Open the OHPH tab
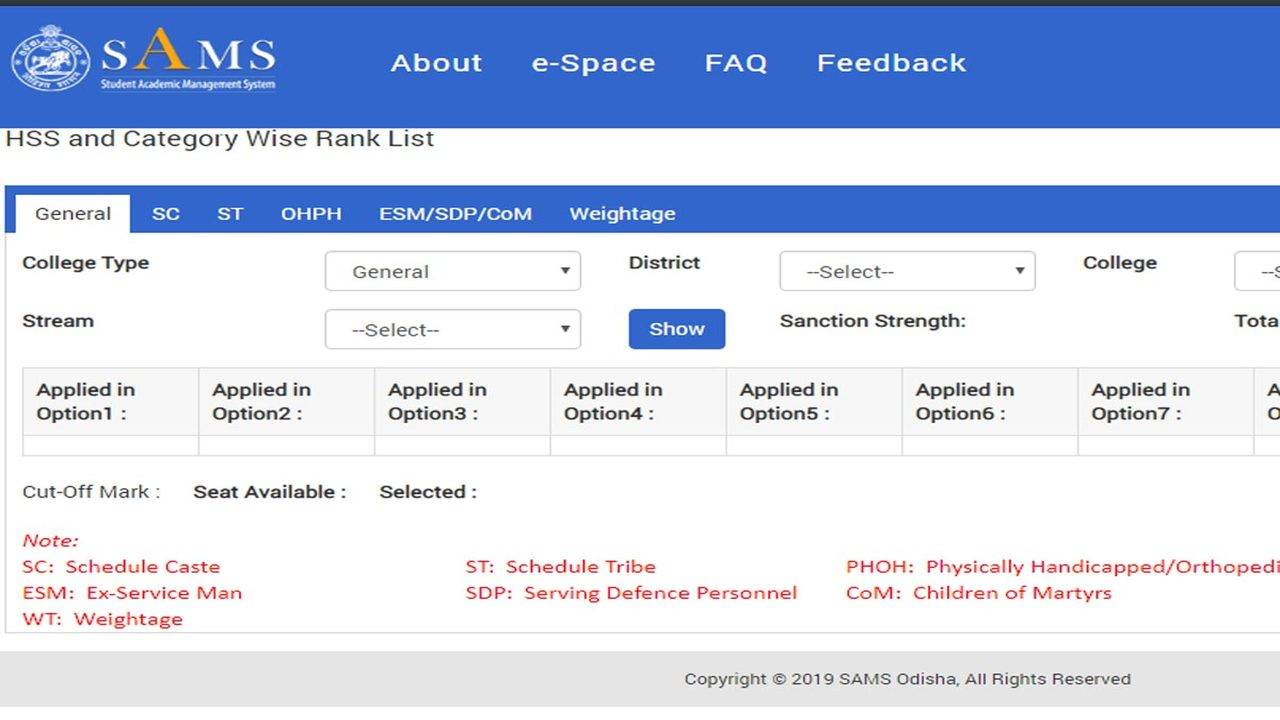The height and width of the screenshot is (720, 1280). (311, 214)
